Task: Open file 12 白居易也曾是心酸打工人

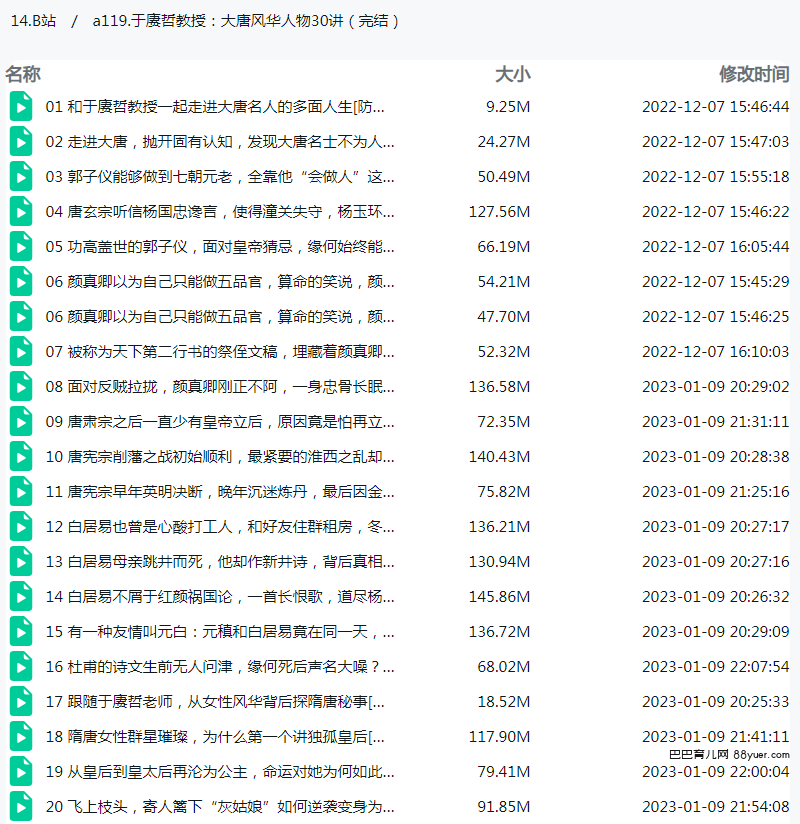Action: pyautogui.click(x=220, y=527)
